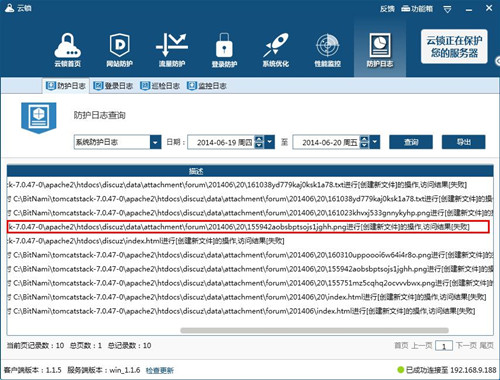The width and height of the screenshot is (500, 380).
Task: Open the start date calendar dropdown
Action: (x=270, y=142)
